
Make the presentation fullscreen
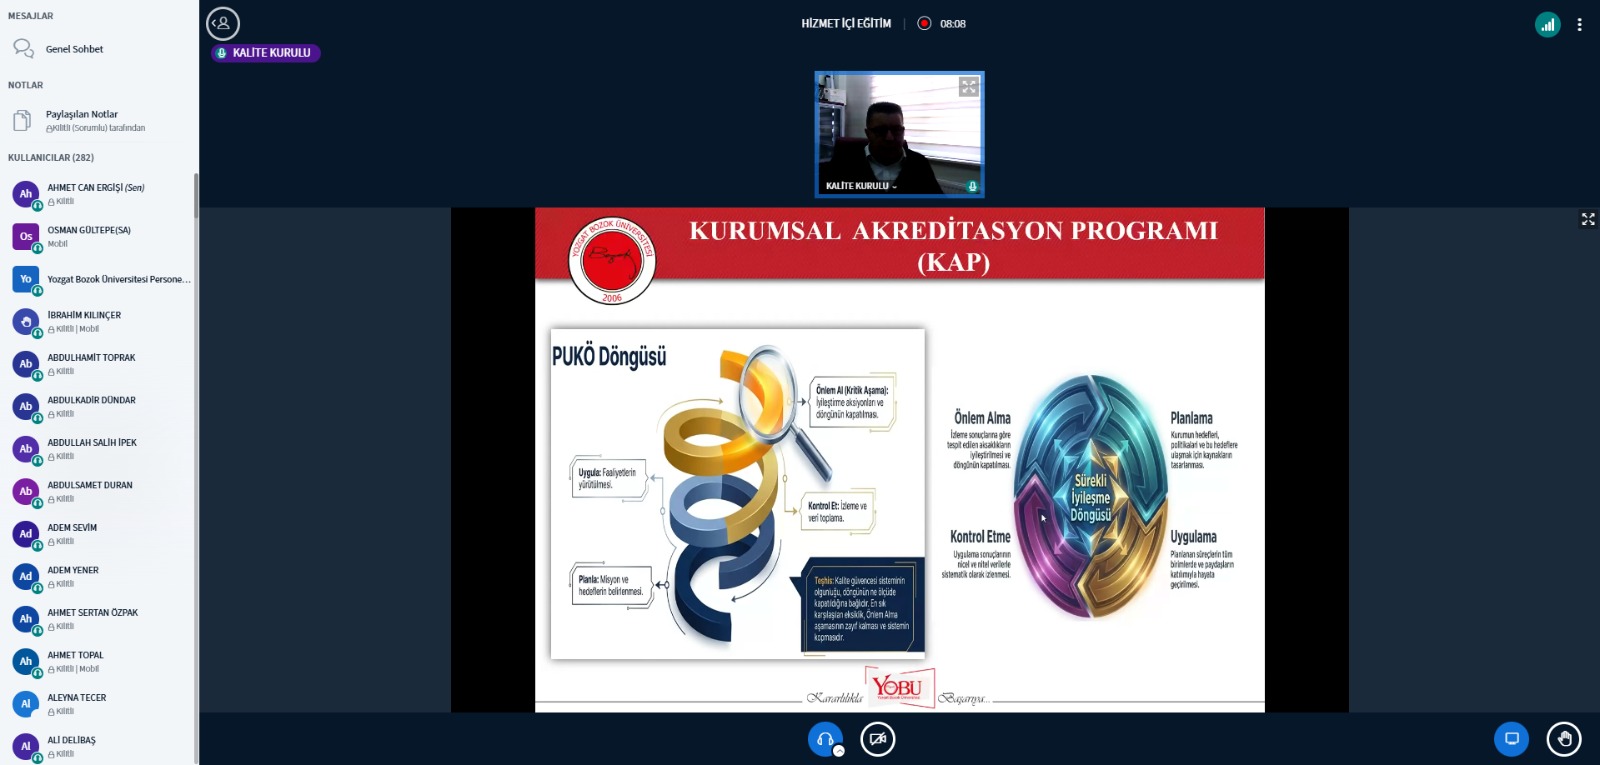click(x=1587, y=219)
